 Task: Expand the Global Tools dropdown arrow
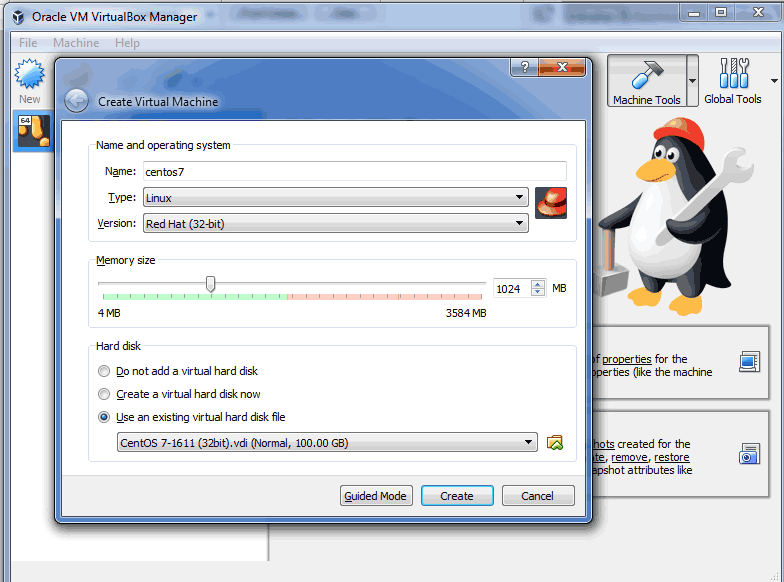(774, 80)
